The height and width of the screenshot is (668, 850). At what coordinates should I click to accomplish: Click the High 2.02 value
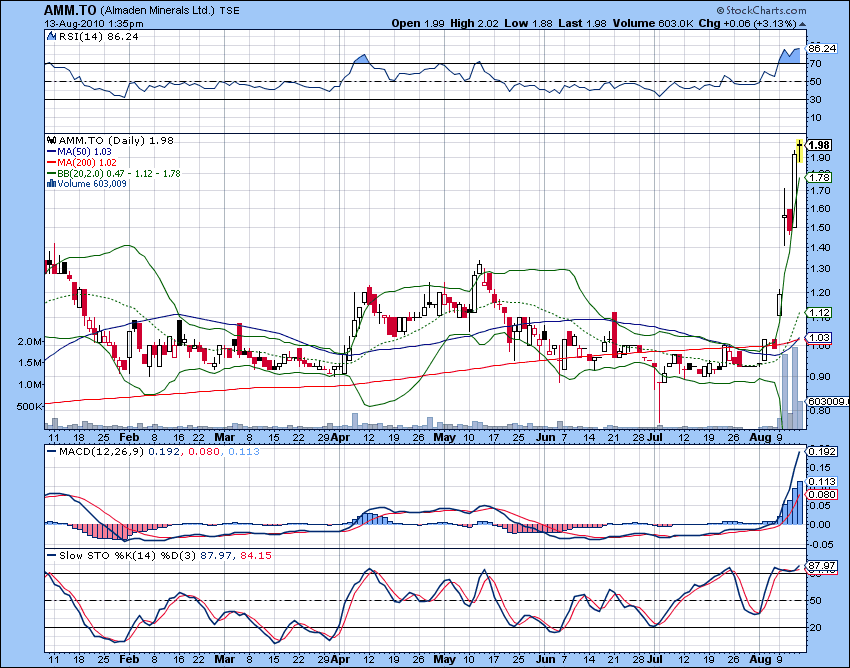475,23
